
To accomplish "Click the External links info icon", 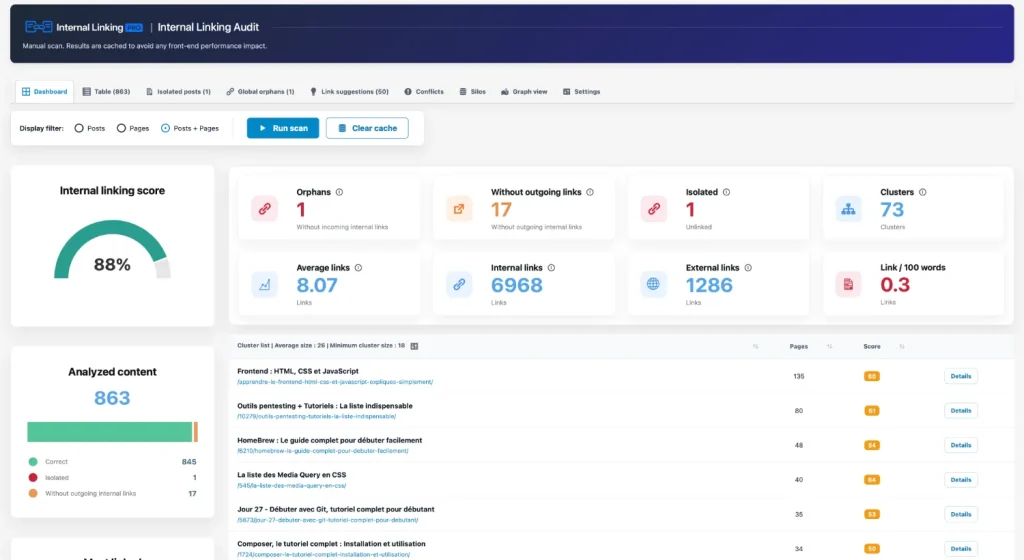I will [748, 268].
